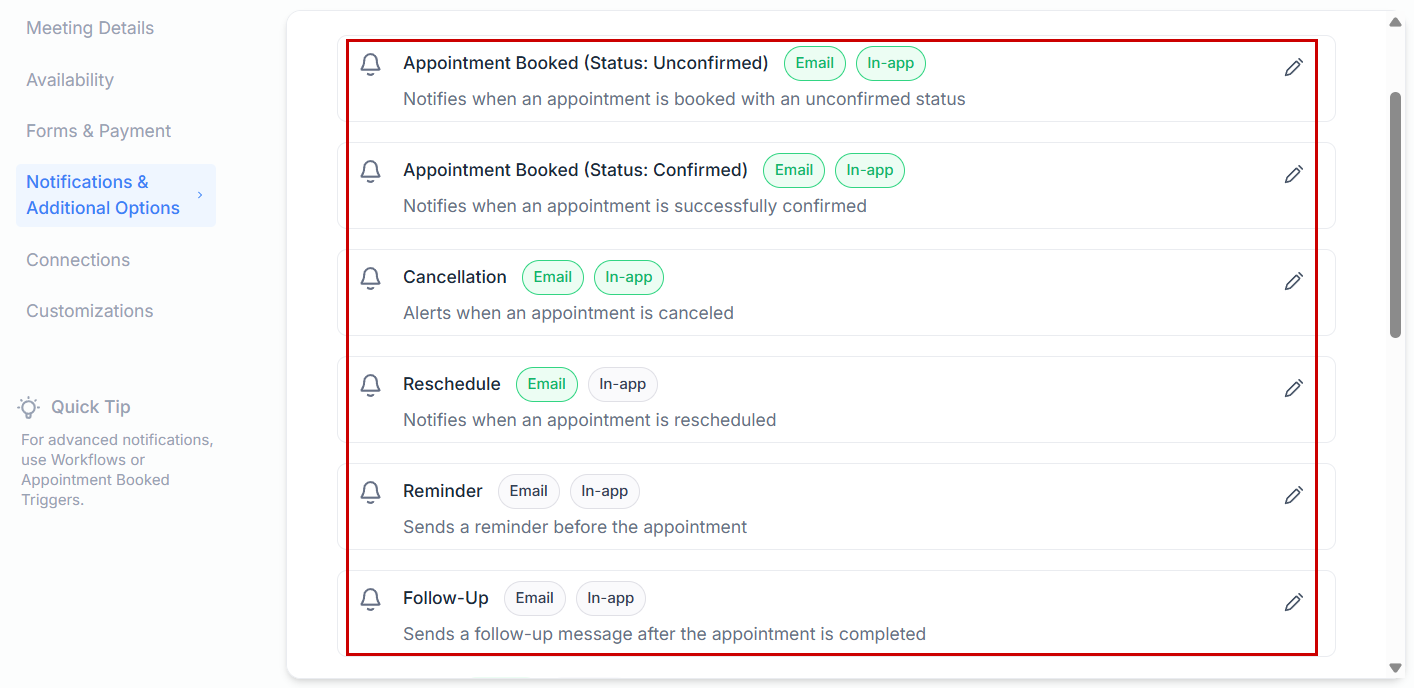Click the Follow-Up edit pencil icon
This screenshot has height=688, width=1414.
point(1293,602)
